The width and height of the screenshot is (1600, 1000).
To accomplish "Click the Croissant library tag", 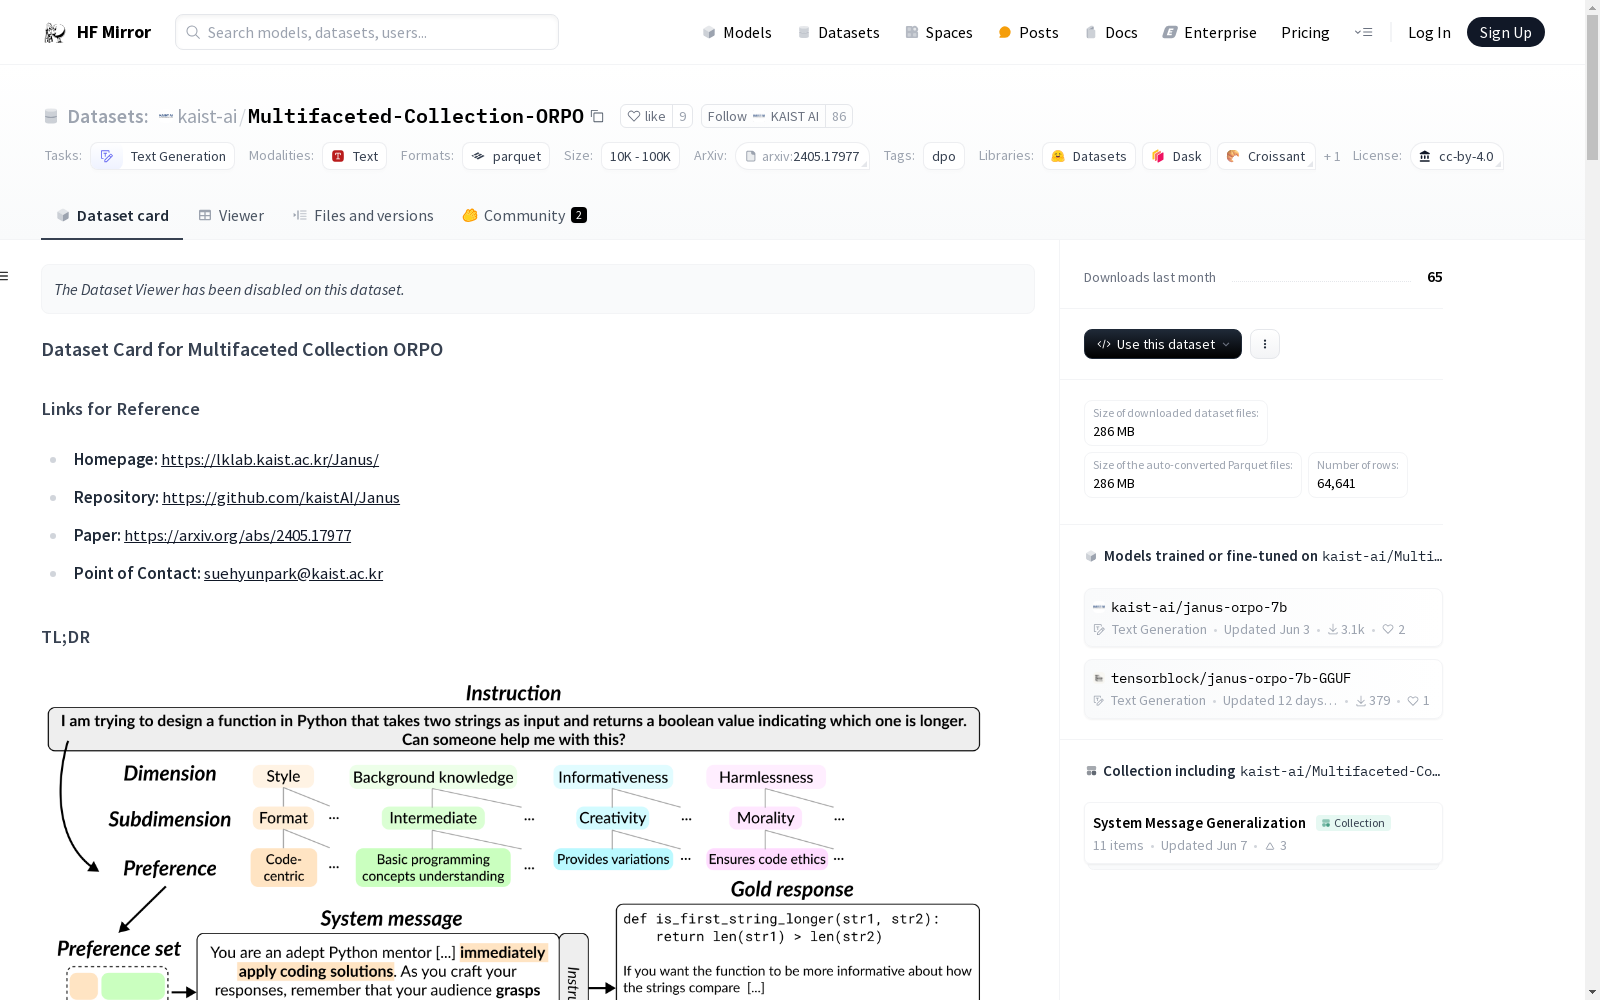I will (1265, 156).
